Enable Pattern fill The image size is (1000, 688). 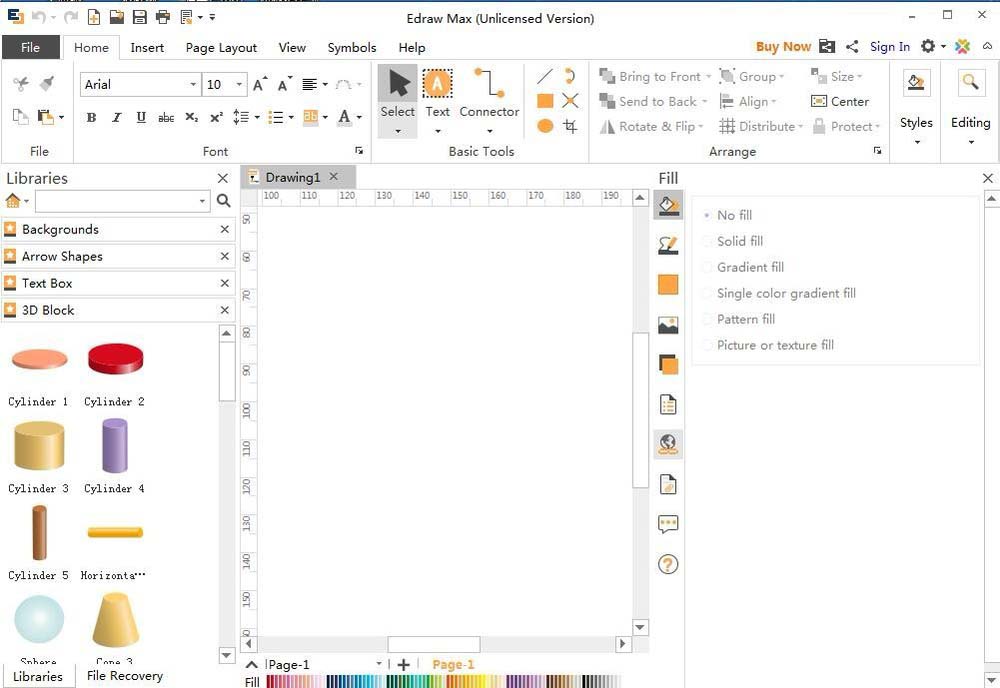coord(745,319)
